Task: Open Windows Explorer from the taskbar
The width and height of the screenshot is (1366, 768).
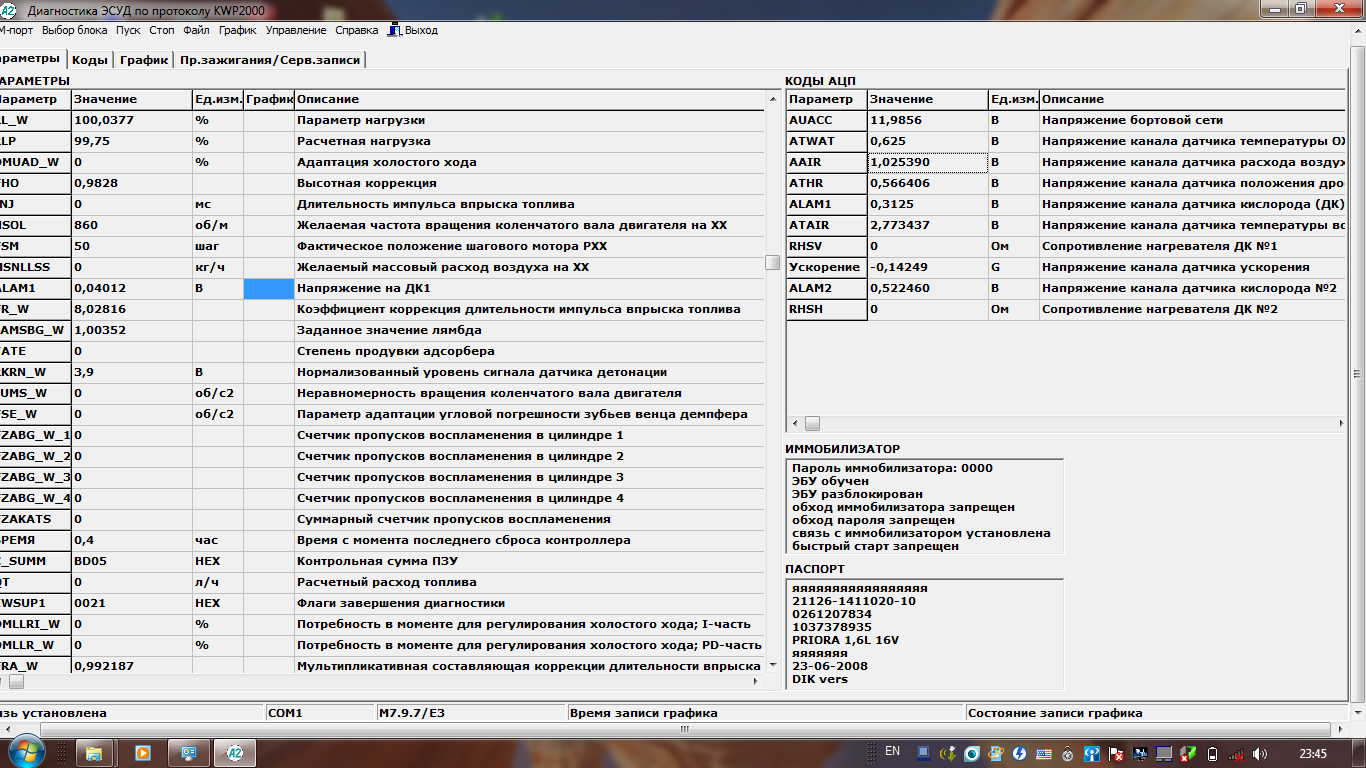Action: tap(96, 752)
